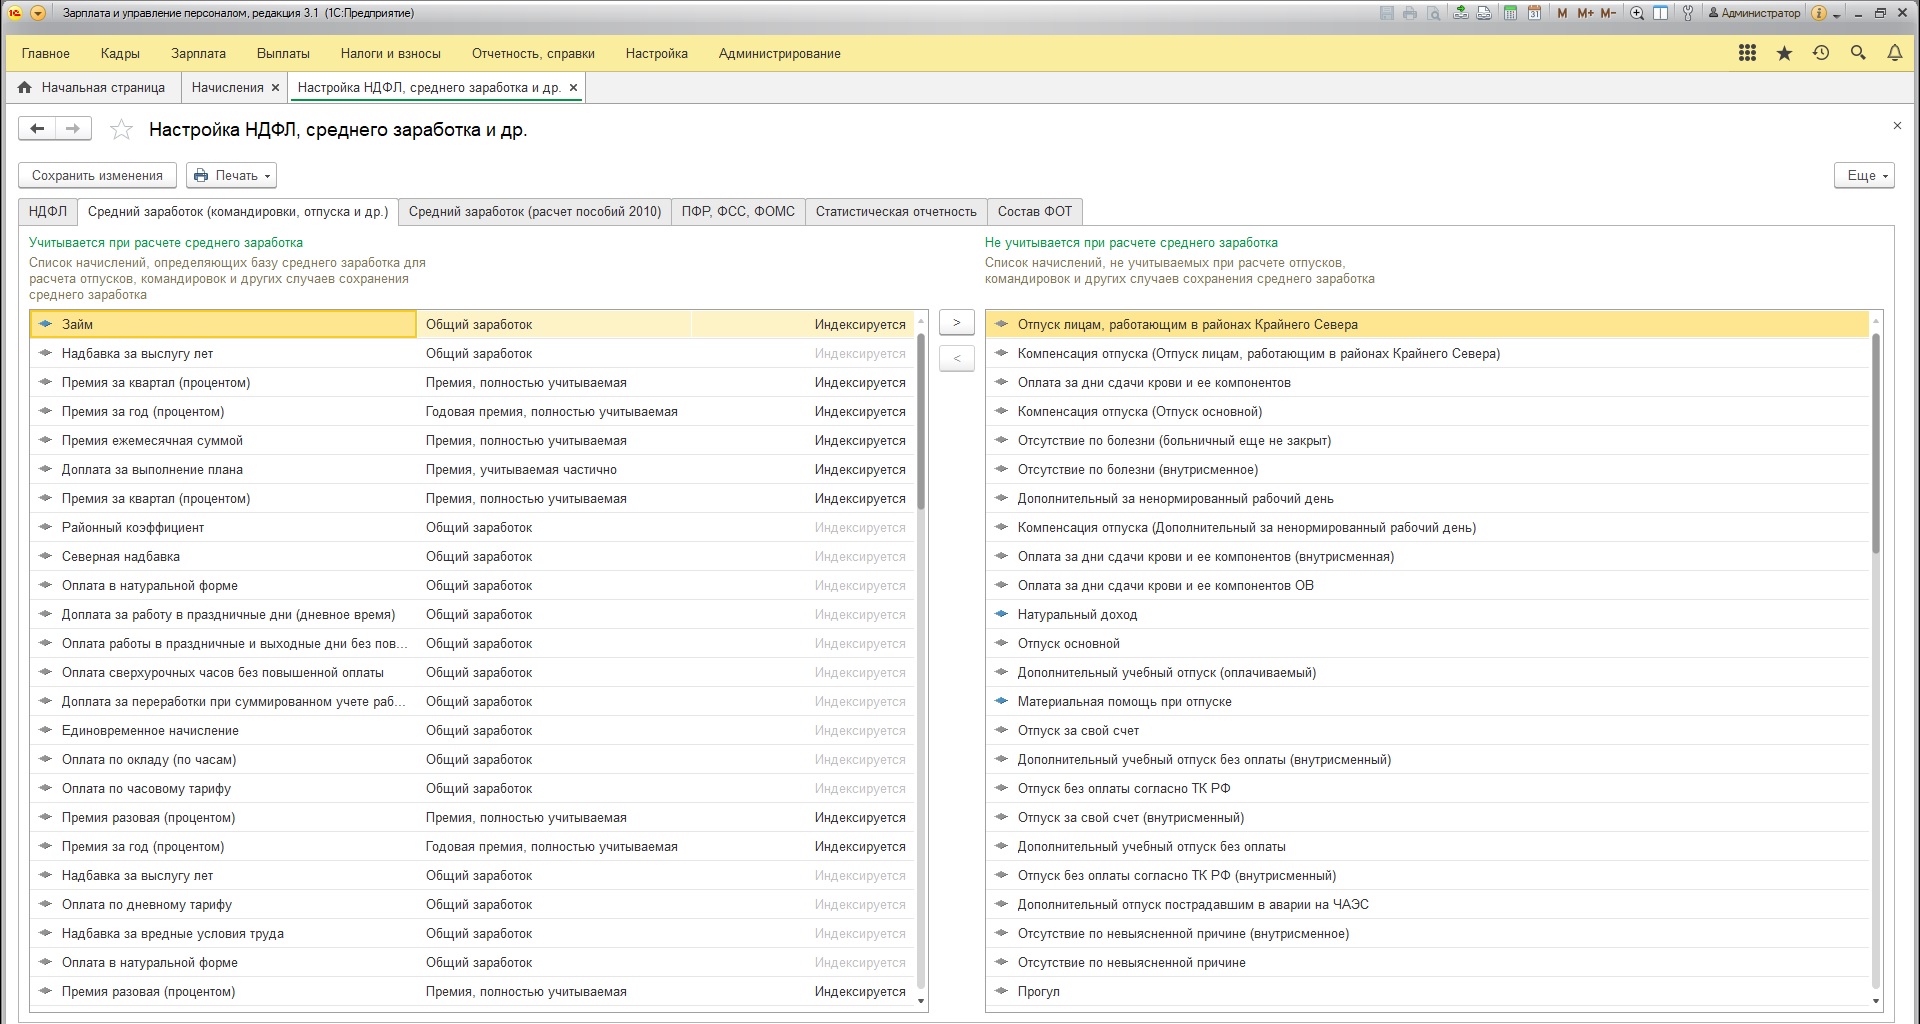1920x1024 pixels.
Task: Expand the info dropdown arrow next to Администратор
Action: pyautogui.click(x=1837, y=15)
